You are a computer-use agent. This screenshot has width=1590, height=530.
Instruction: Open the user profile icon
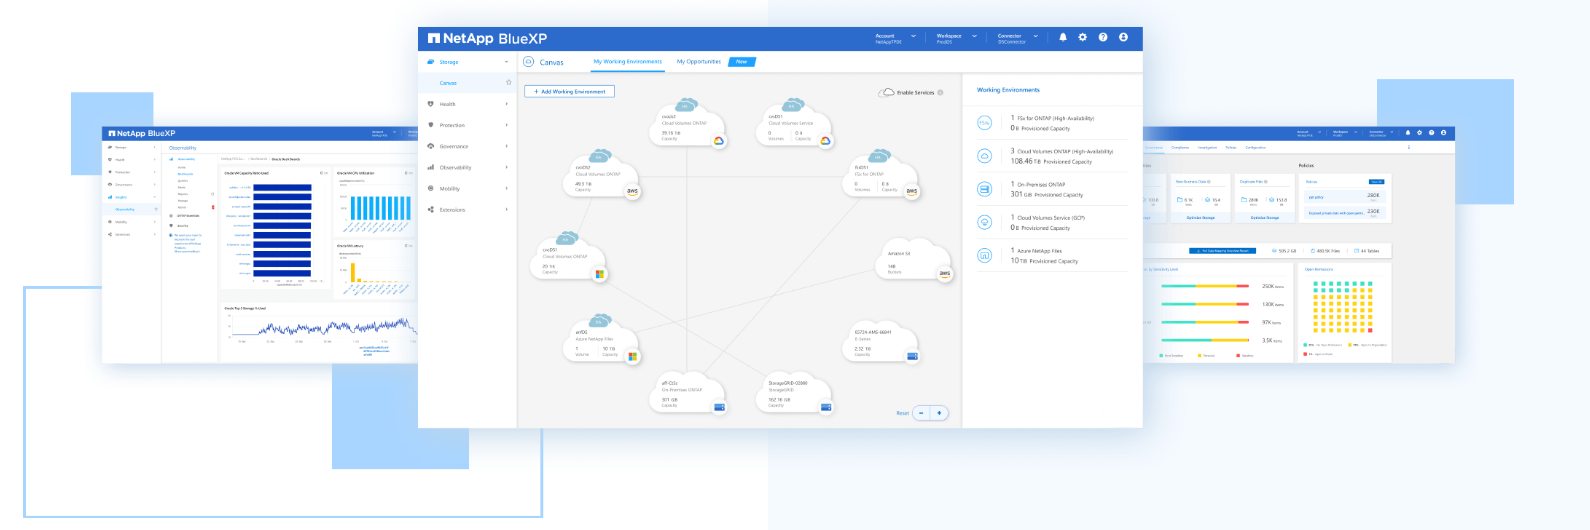click(x=1123, y=37)
